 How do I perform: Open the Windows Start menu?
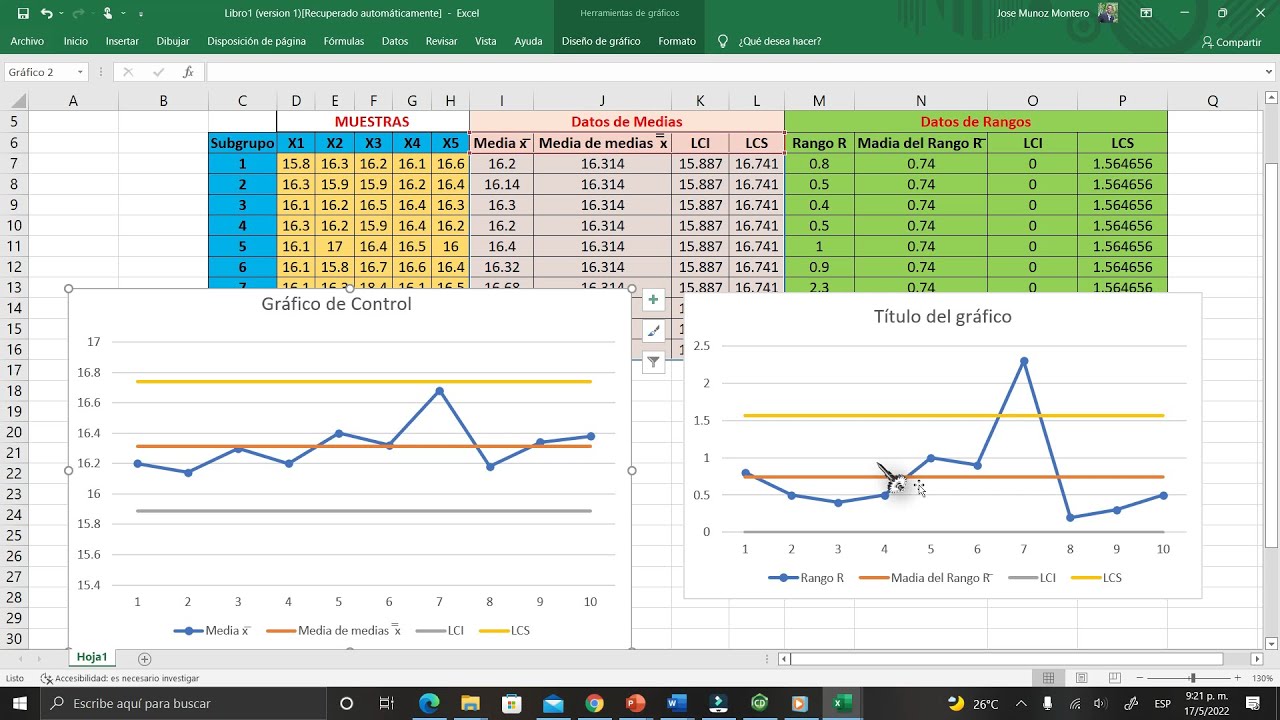[x=21, y=703]
